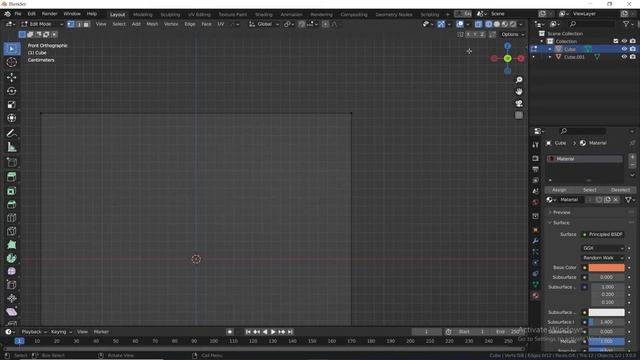Toggle the camera view icon
The width and height of the screenshot is (640, 360).
click(x=519, y=103)
